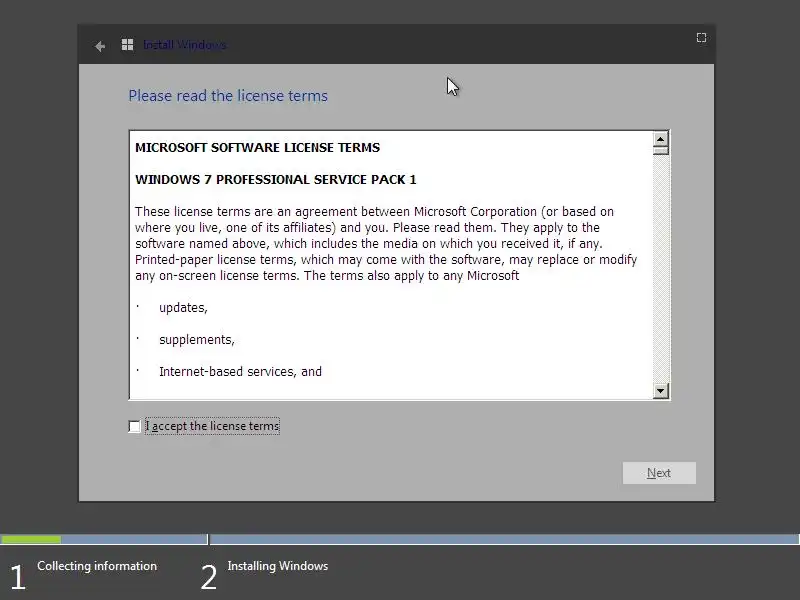Click the 'supplements,' bullet item
The image size is (800, 600).
(197, 340)
